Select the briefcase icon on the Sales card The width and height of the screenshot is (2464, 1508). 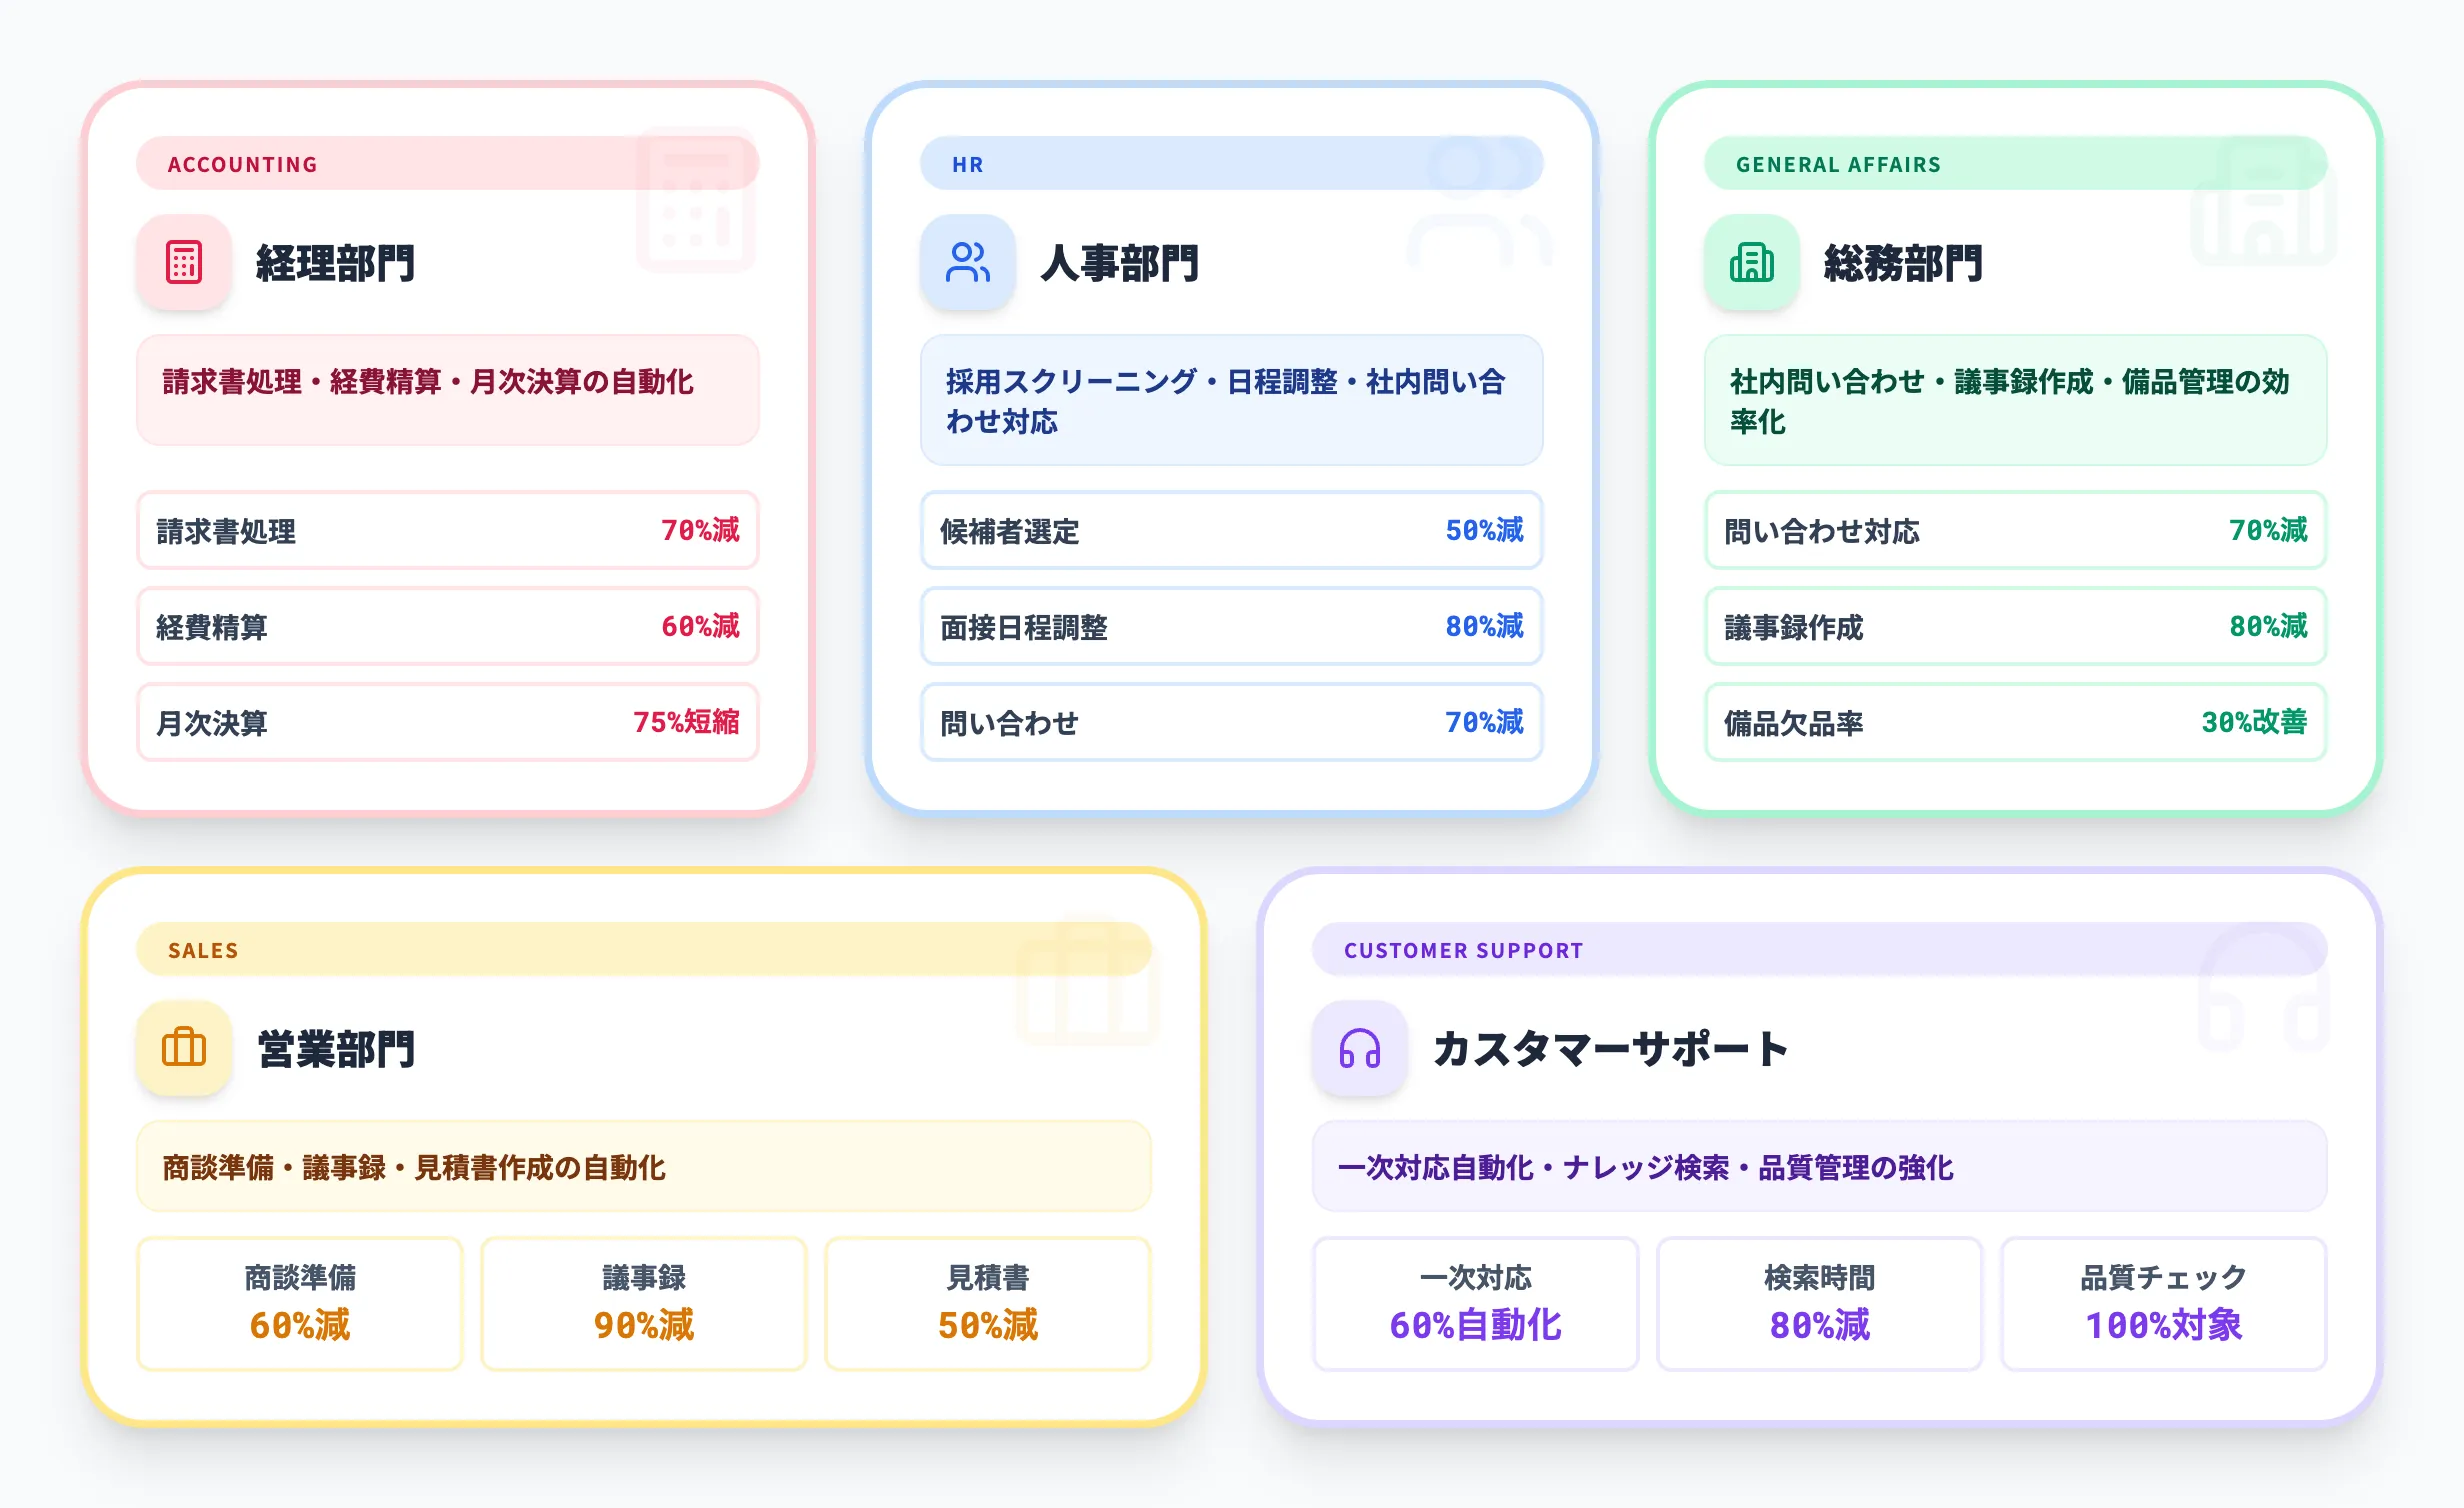click(x=184, y=1049)
